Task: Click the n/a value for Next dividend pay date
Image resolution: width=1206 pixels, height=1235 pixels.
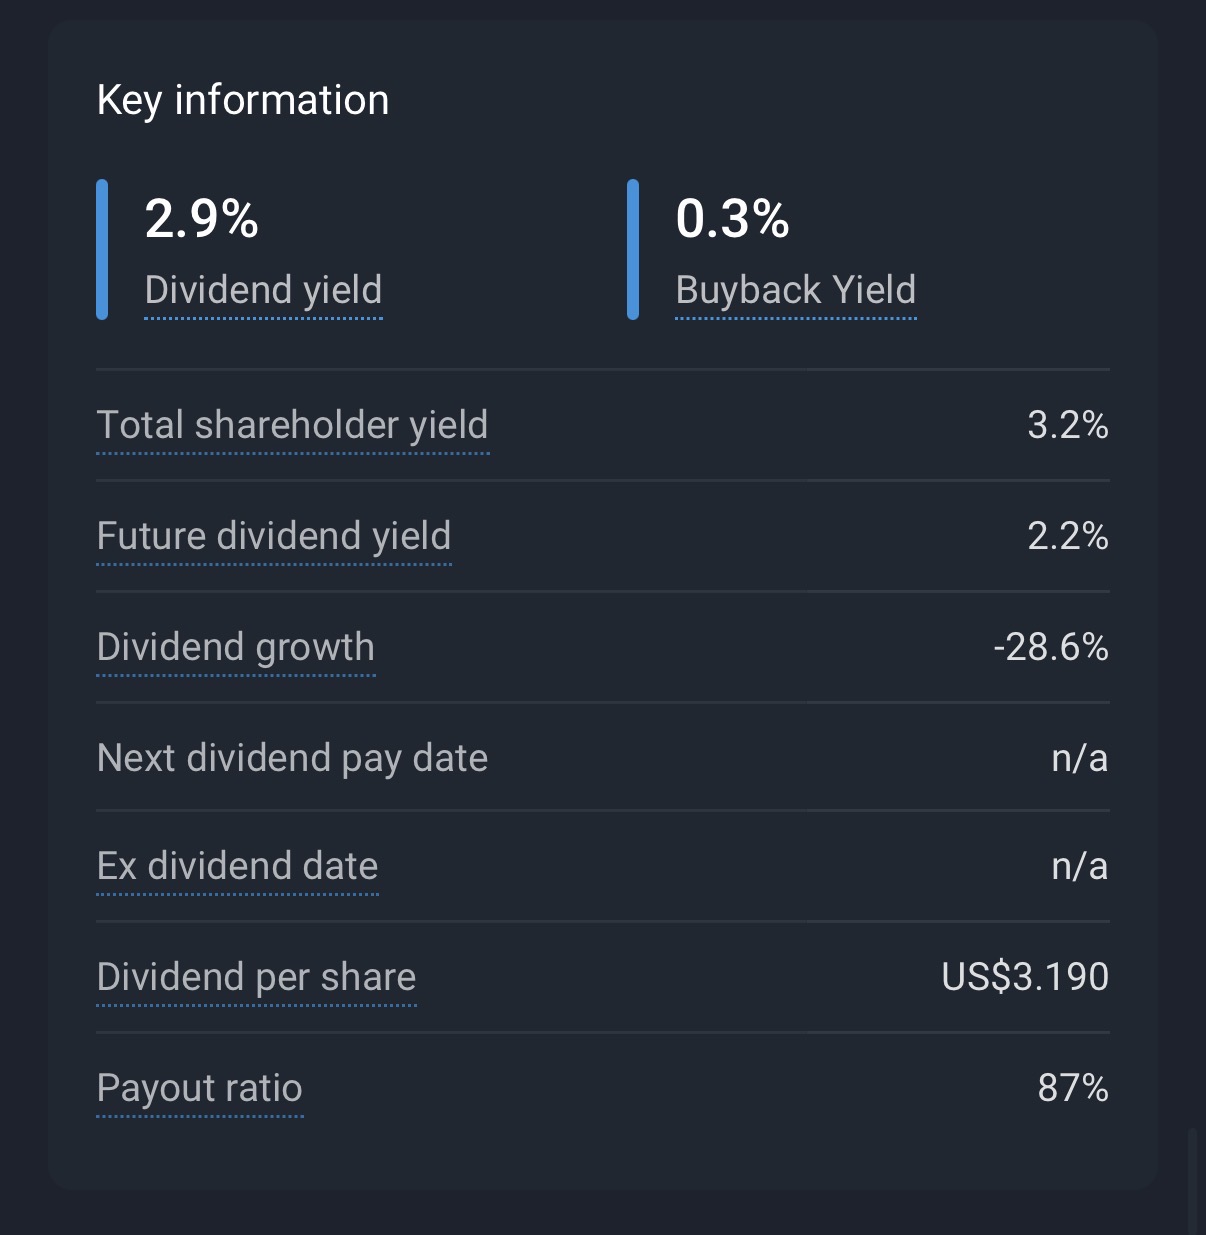Action: click(x=1079, y=759)
